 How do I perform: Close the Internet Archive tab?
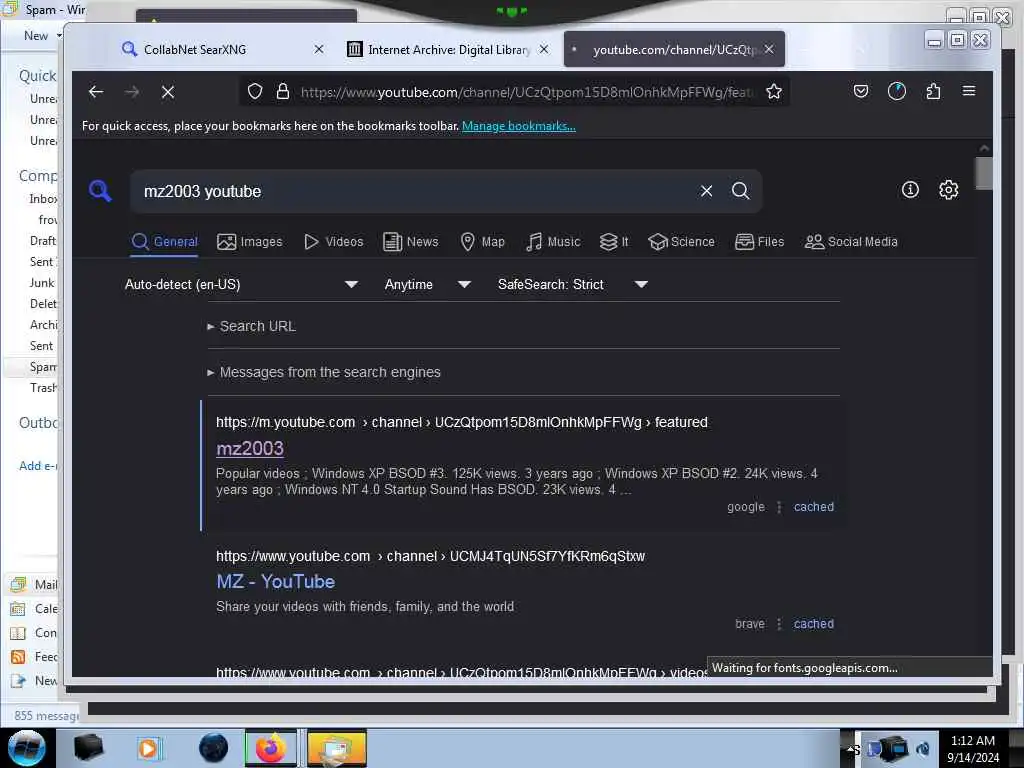coord(543,49)
